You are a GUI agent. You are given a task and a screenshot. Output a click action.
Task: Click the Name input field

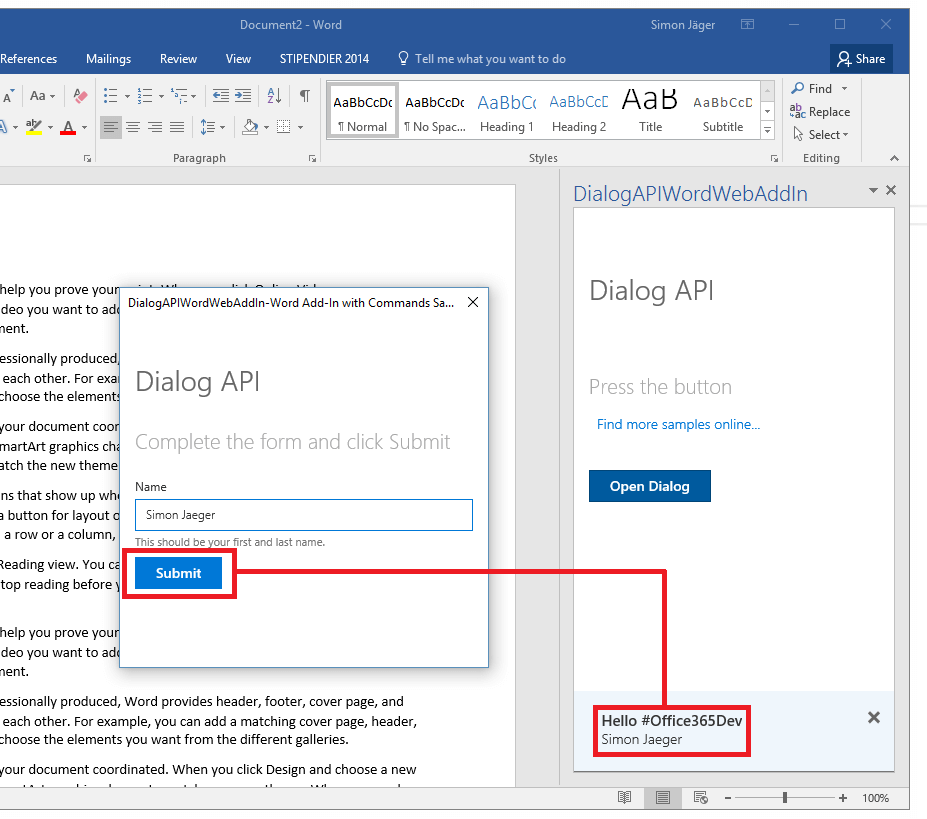[304, 515]
